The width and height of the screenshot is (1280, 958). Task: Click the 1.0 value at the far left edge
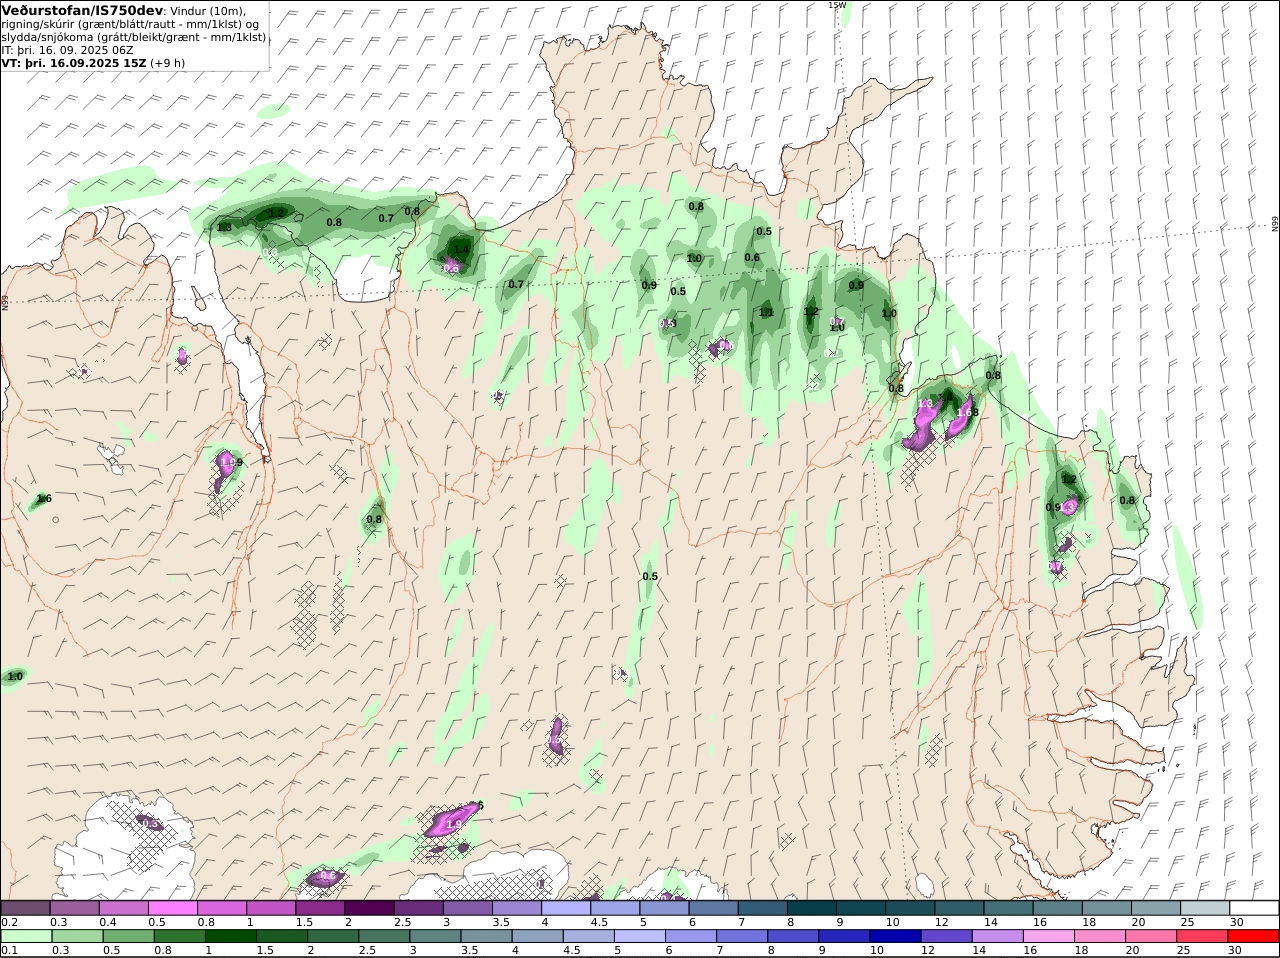15,677
